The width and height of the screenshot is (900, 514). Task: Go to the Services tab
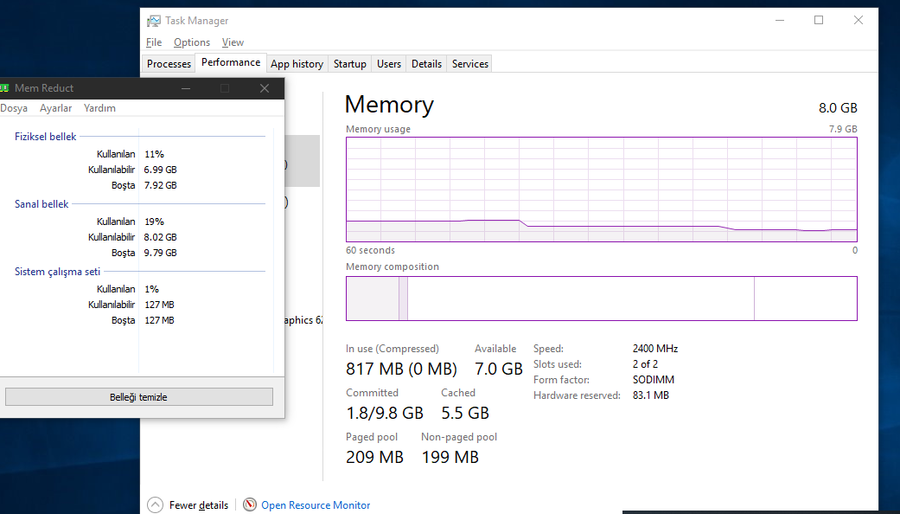point(470,64)
